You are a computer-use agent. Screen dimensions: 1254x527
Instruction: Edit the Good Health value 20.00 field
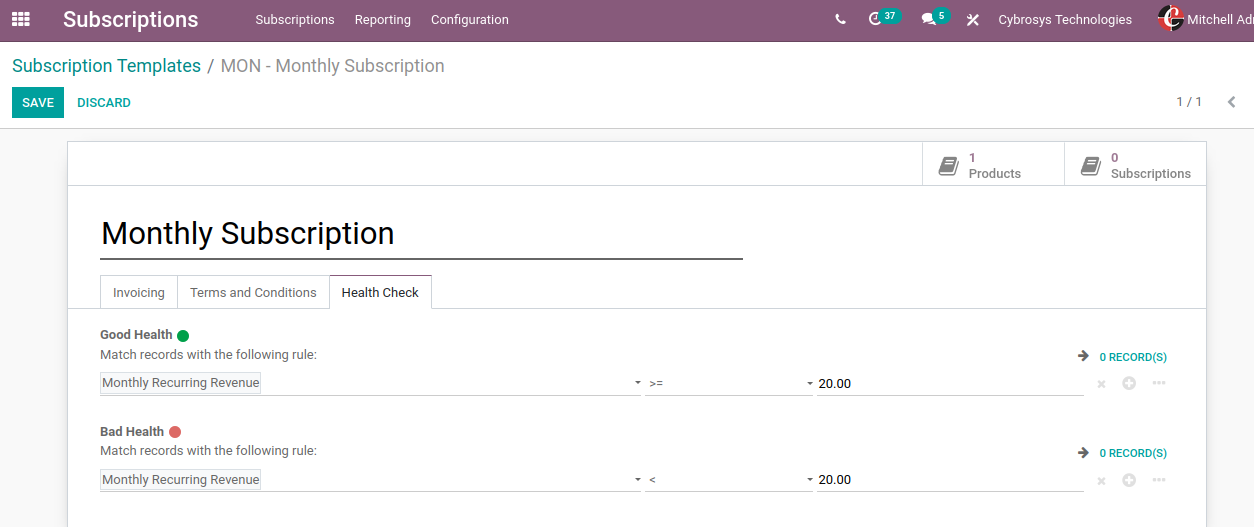(x=950, y=383)
